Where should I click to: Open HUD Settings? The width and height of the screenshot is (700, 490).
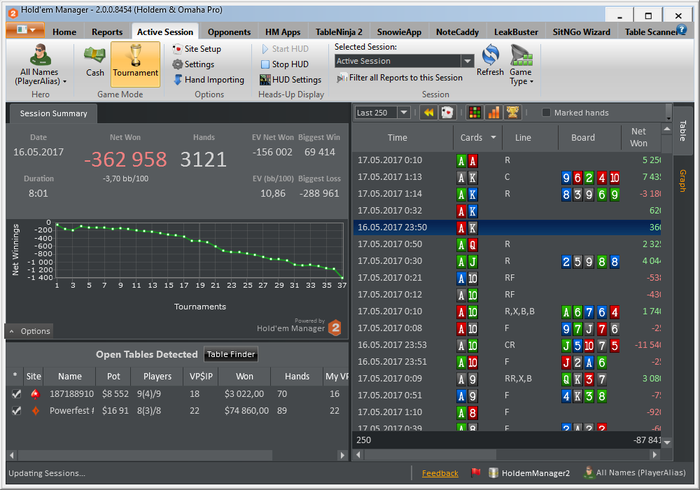(x=291, y=79)
